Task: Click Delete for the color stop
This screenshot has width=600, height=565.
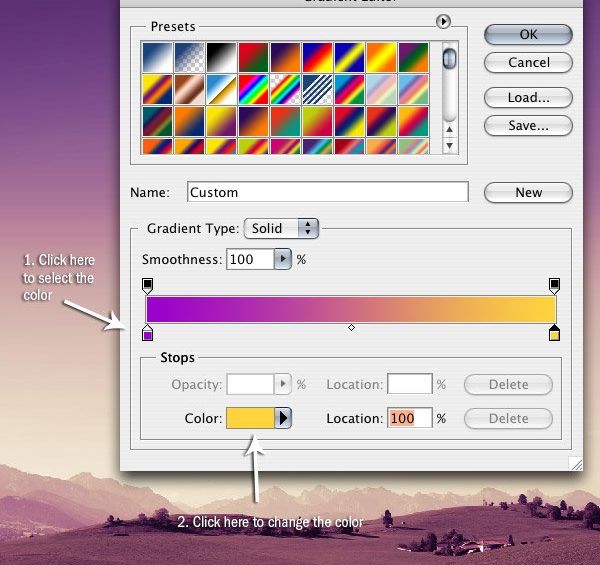Action: [508, 418]
